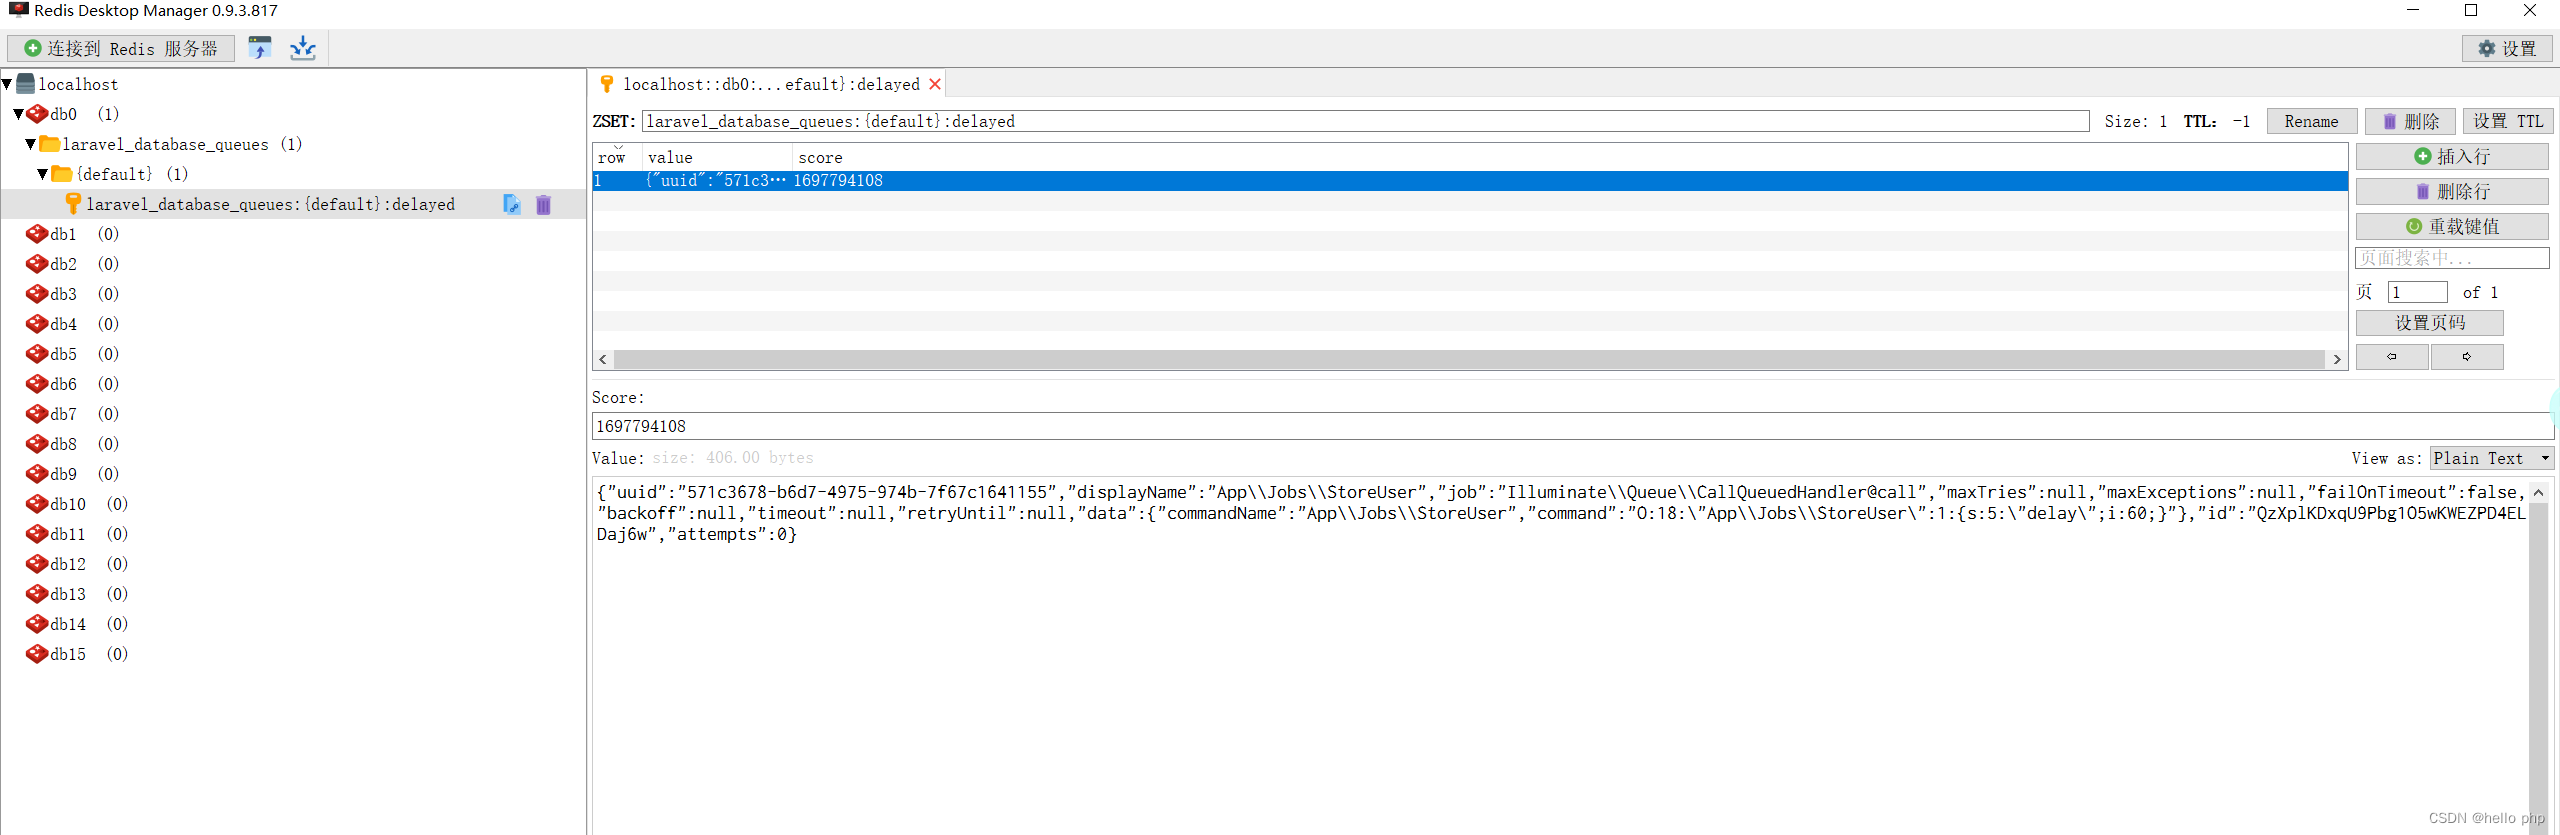Collapse the db0 database node
The height and width of the screenshot is (835, 2560).
(x=19, y=114)
